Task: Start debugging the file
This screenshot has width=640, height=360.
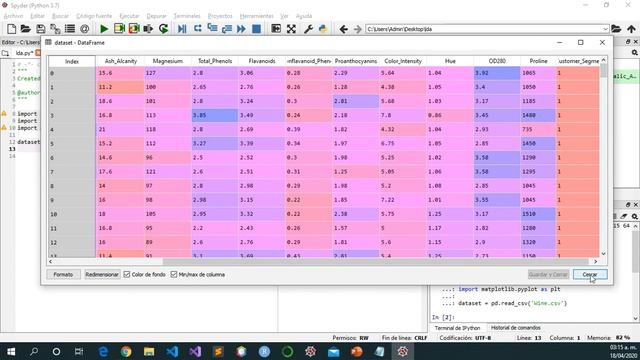Action: pyautogui.click(x=182, y=29)
